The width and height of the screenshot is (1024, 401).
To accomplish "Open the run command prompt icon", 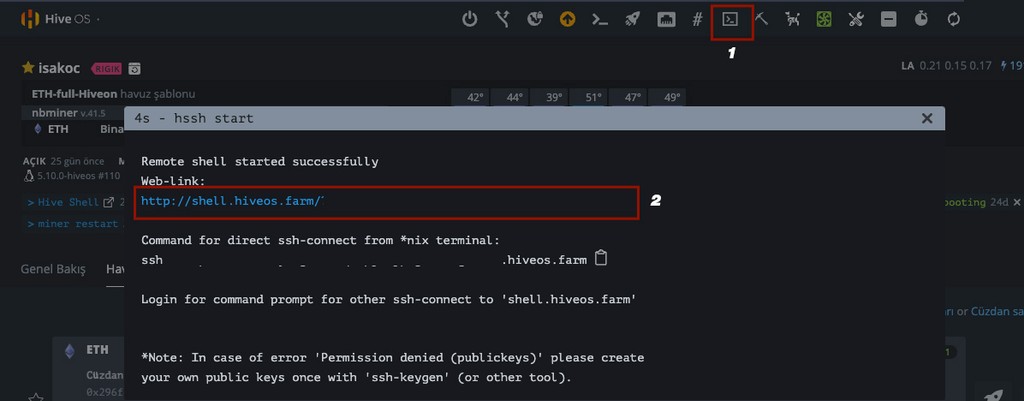I will point(600,19).
